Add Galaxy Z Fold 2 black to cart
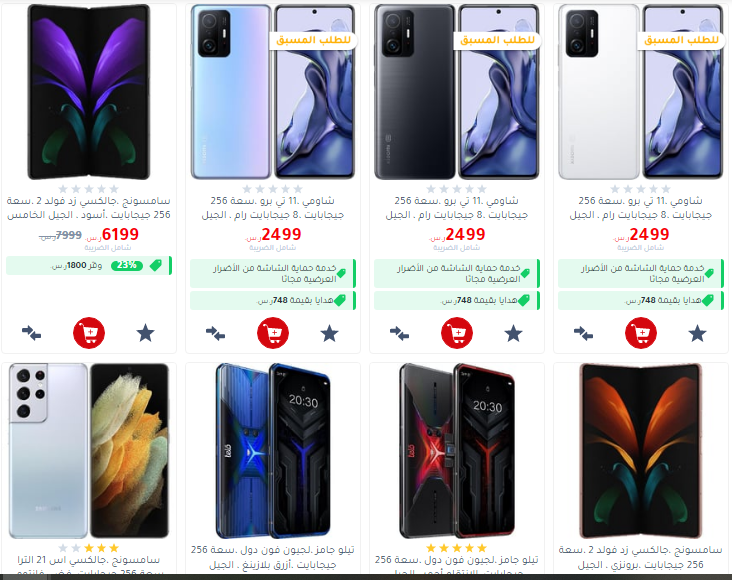The height and width of the screenshot is (580, 732). click(89, 333)
